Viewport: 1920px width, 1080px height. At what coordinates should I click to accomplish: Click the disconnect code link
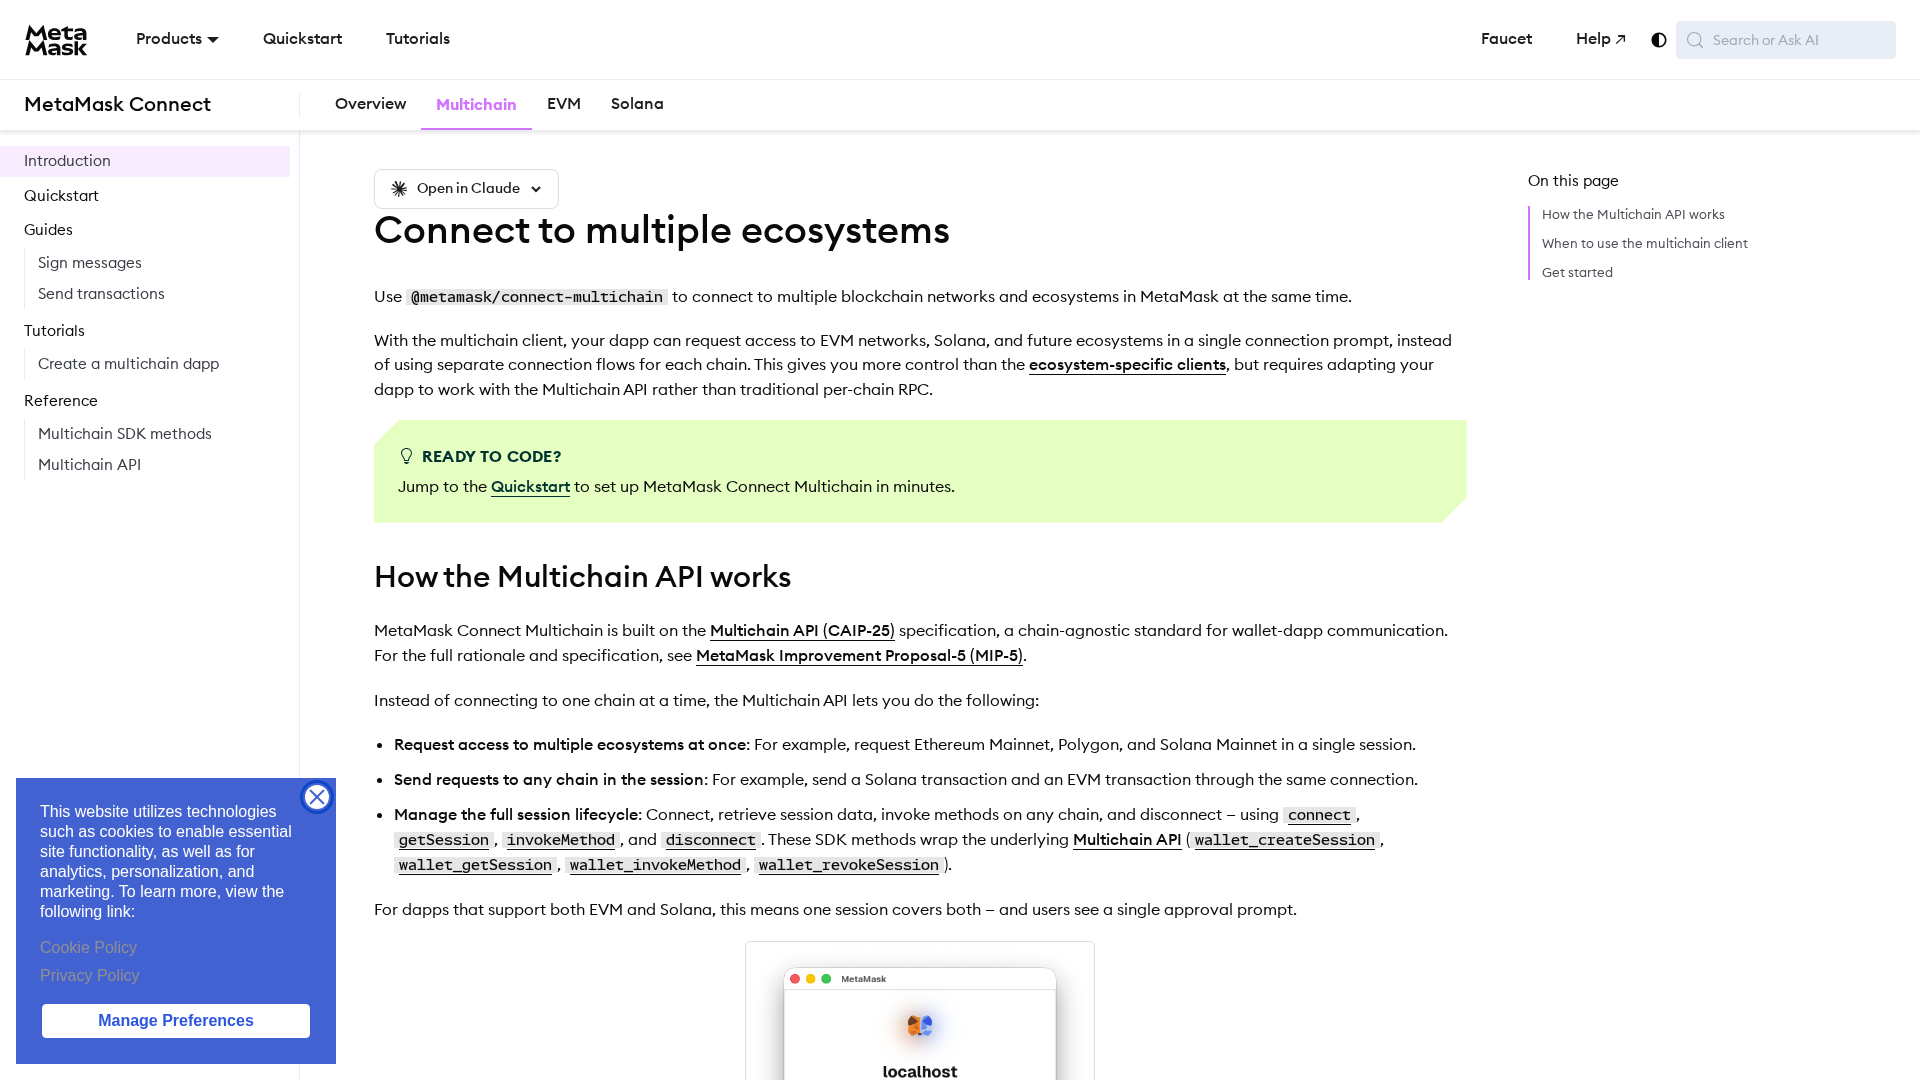[711, 840]
